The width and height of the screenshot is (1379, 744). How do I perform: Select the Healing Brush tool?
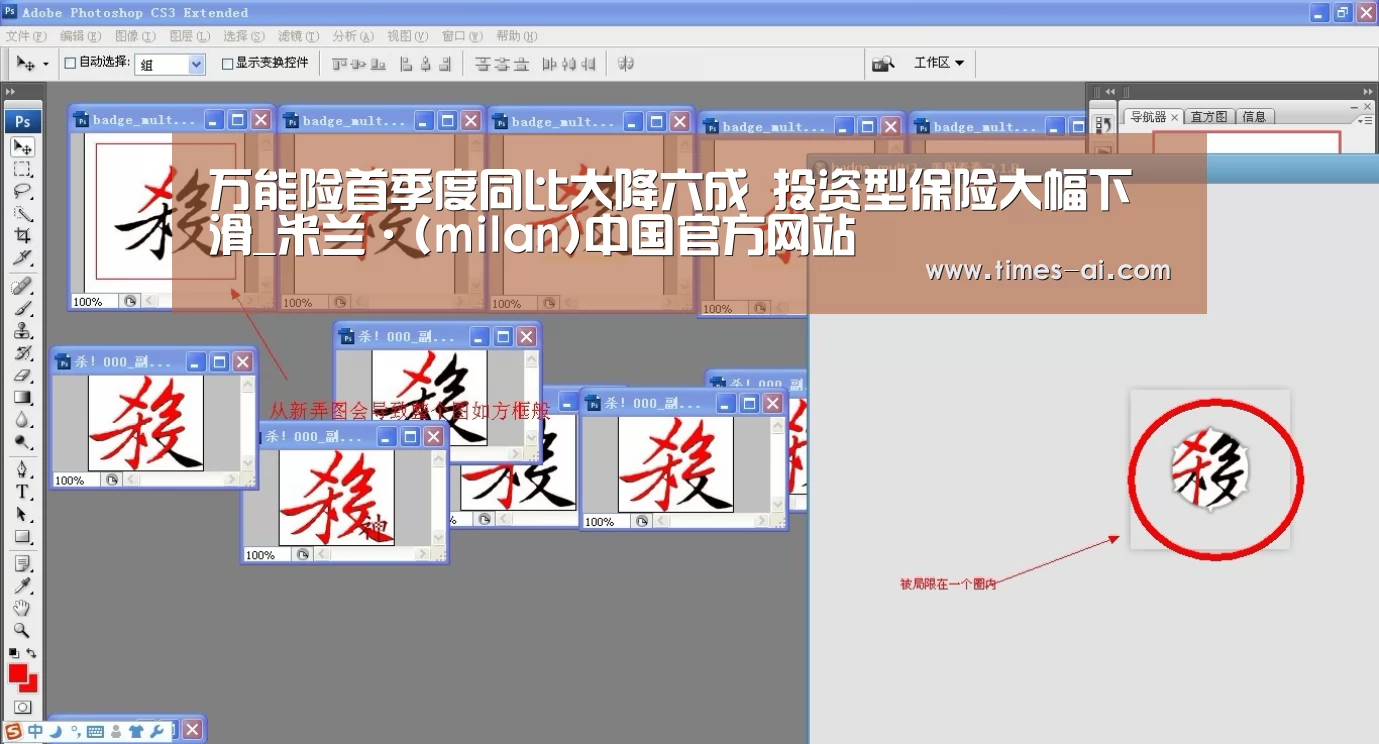[x=22, y=287]
